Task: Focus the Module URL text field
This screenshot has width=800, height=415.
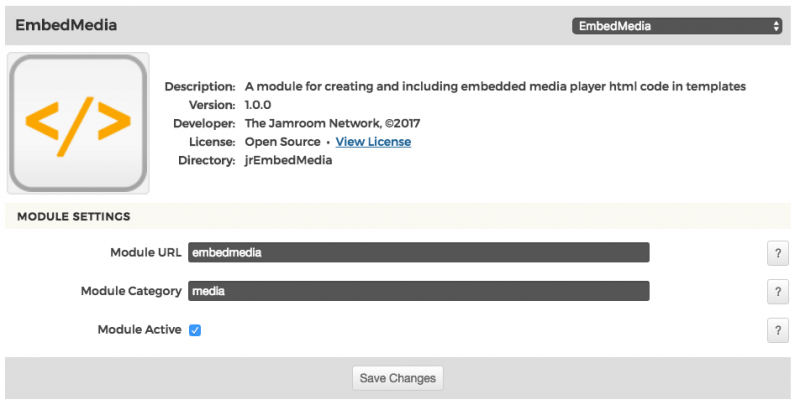Action: [x=418, y=253]
